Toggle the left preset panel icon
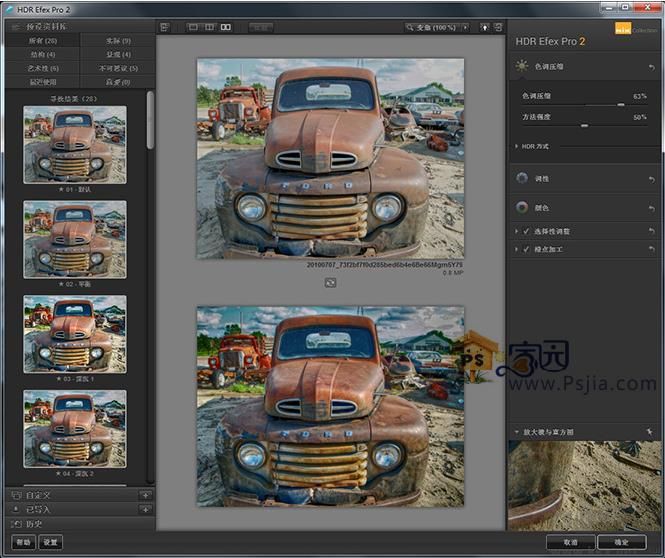This screenshot has width=665, height=558. point(166,27)
